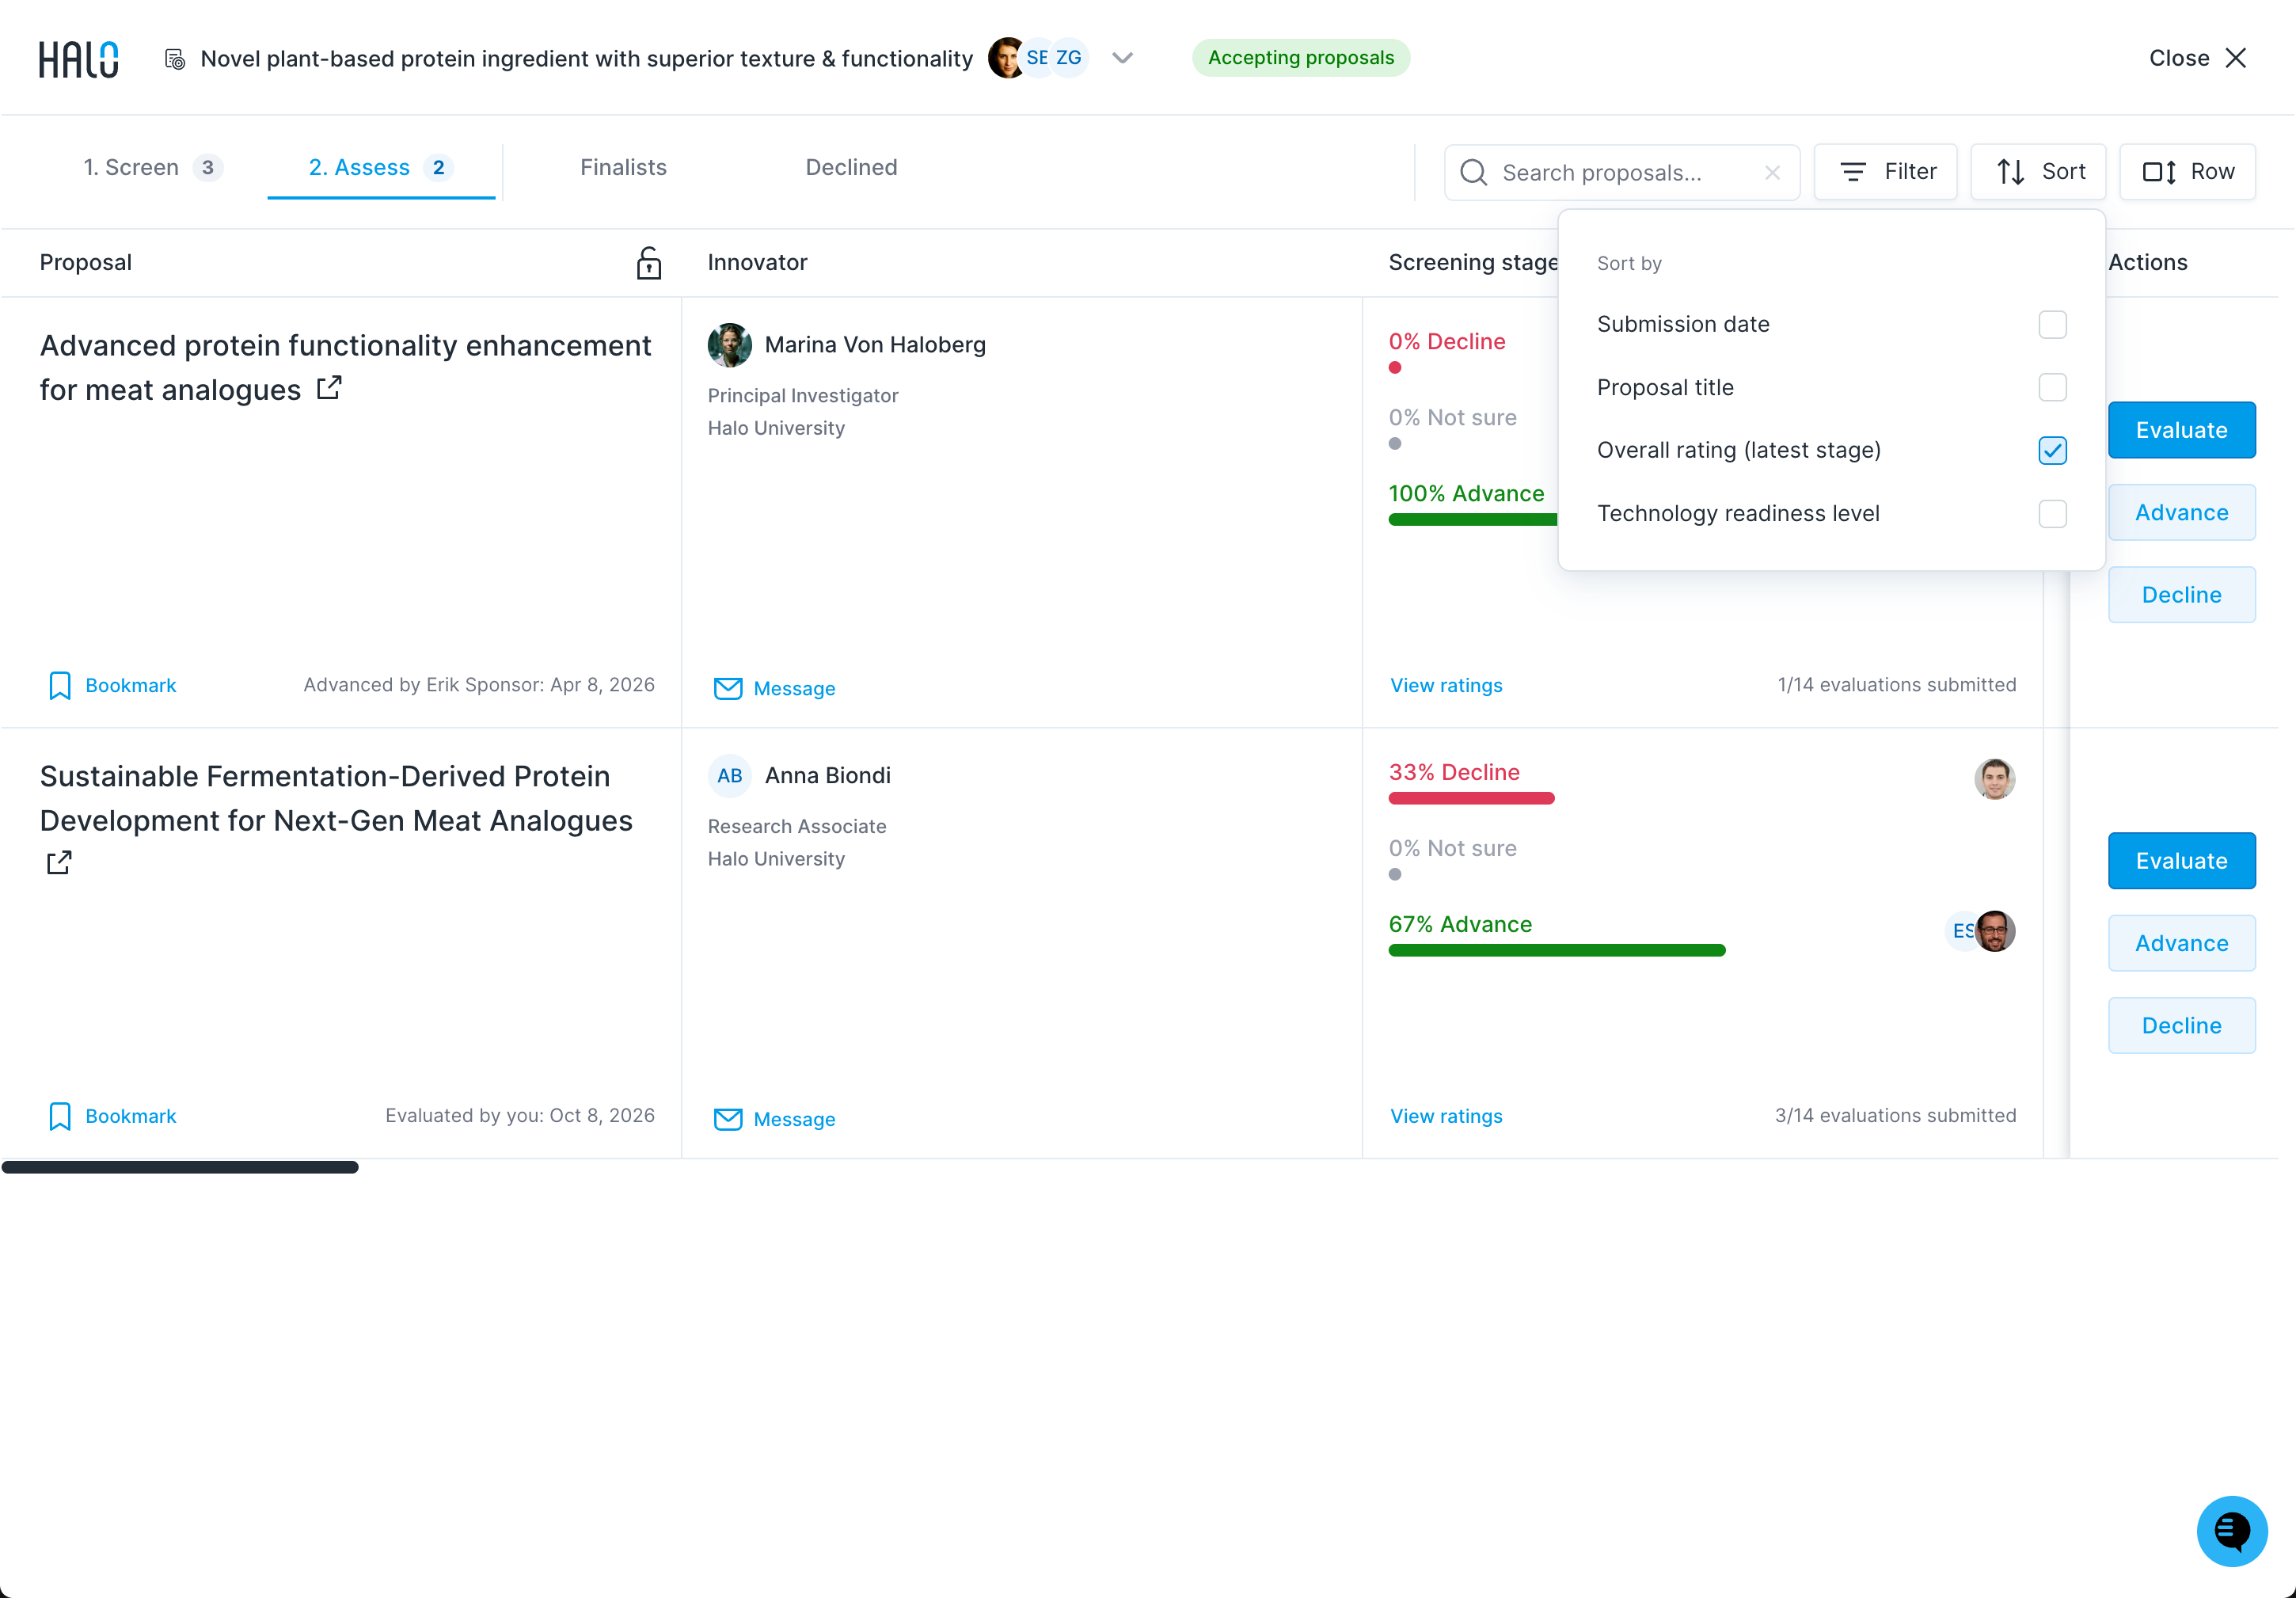This screenshot has height=1598, width=2296.
Task: Click Decline for Marina Von Haloberg's proposal
Action: [2181, 595]
